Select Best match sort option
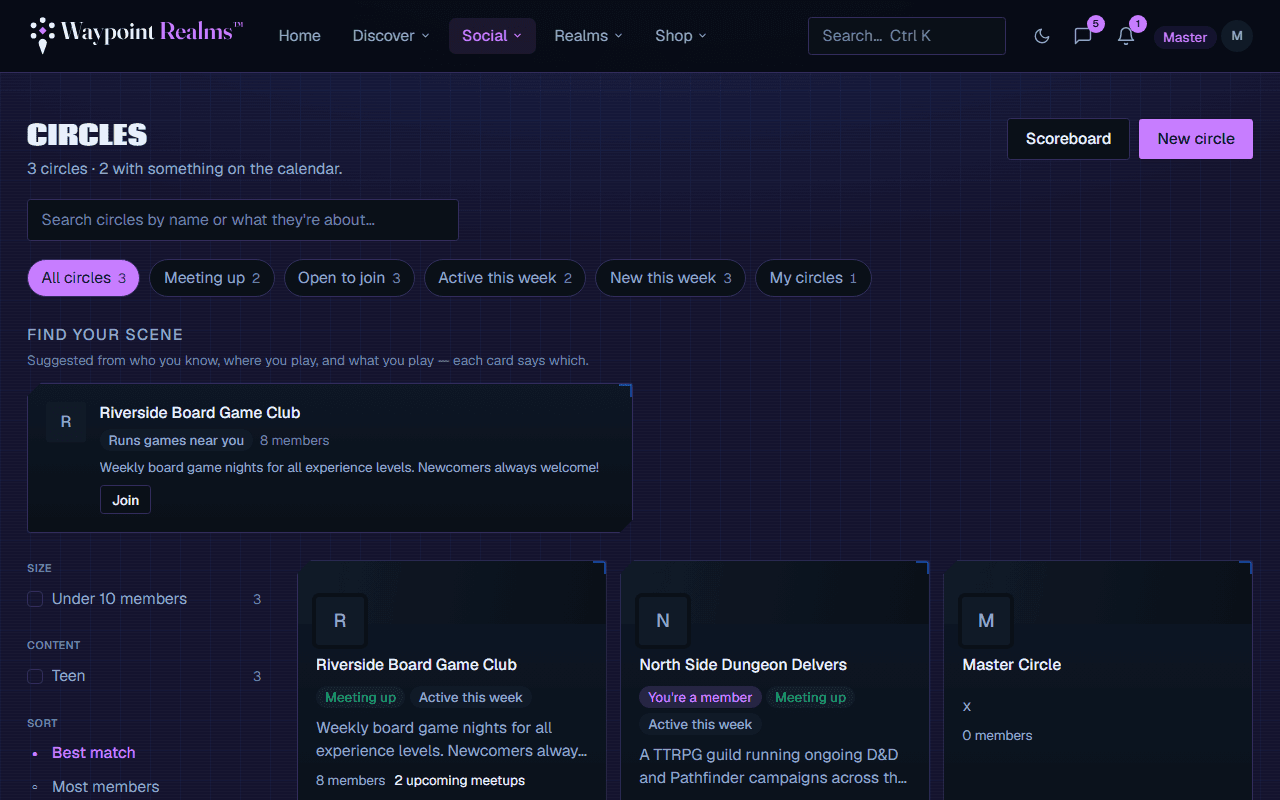Image resolution: width=1280 pixels, height=800 pixels. (x=93, y=753)
